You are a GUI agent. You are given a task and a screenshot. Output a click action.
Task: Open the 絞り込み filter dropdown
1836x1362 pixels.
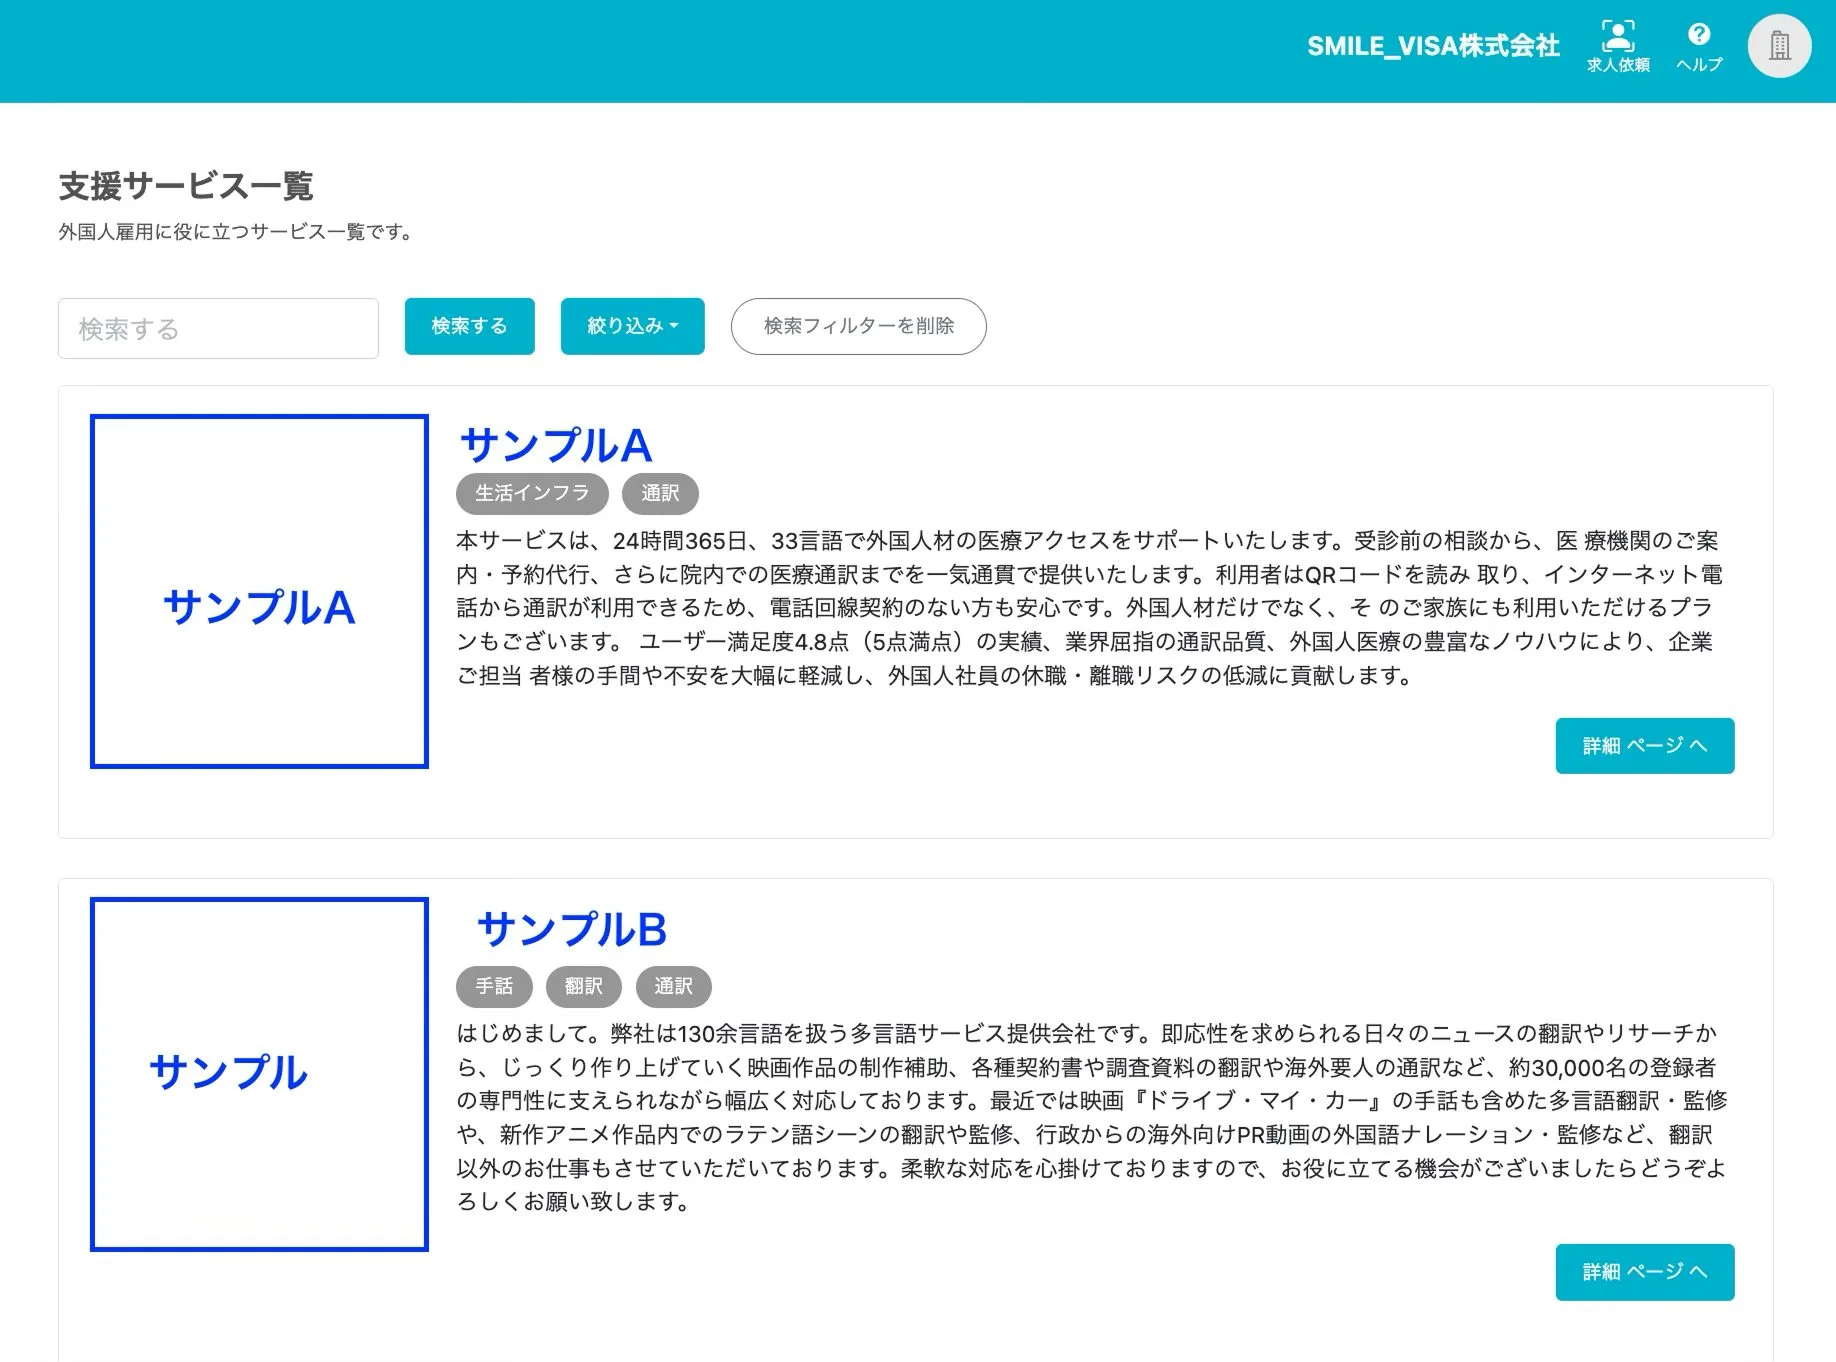click(632, 326)
